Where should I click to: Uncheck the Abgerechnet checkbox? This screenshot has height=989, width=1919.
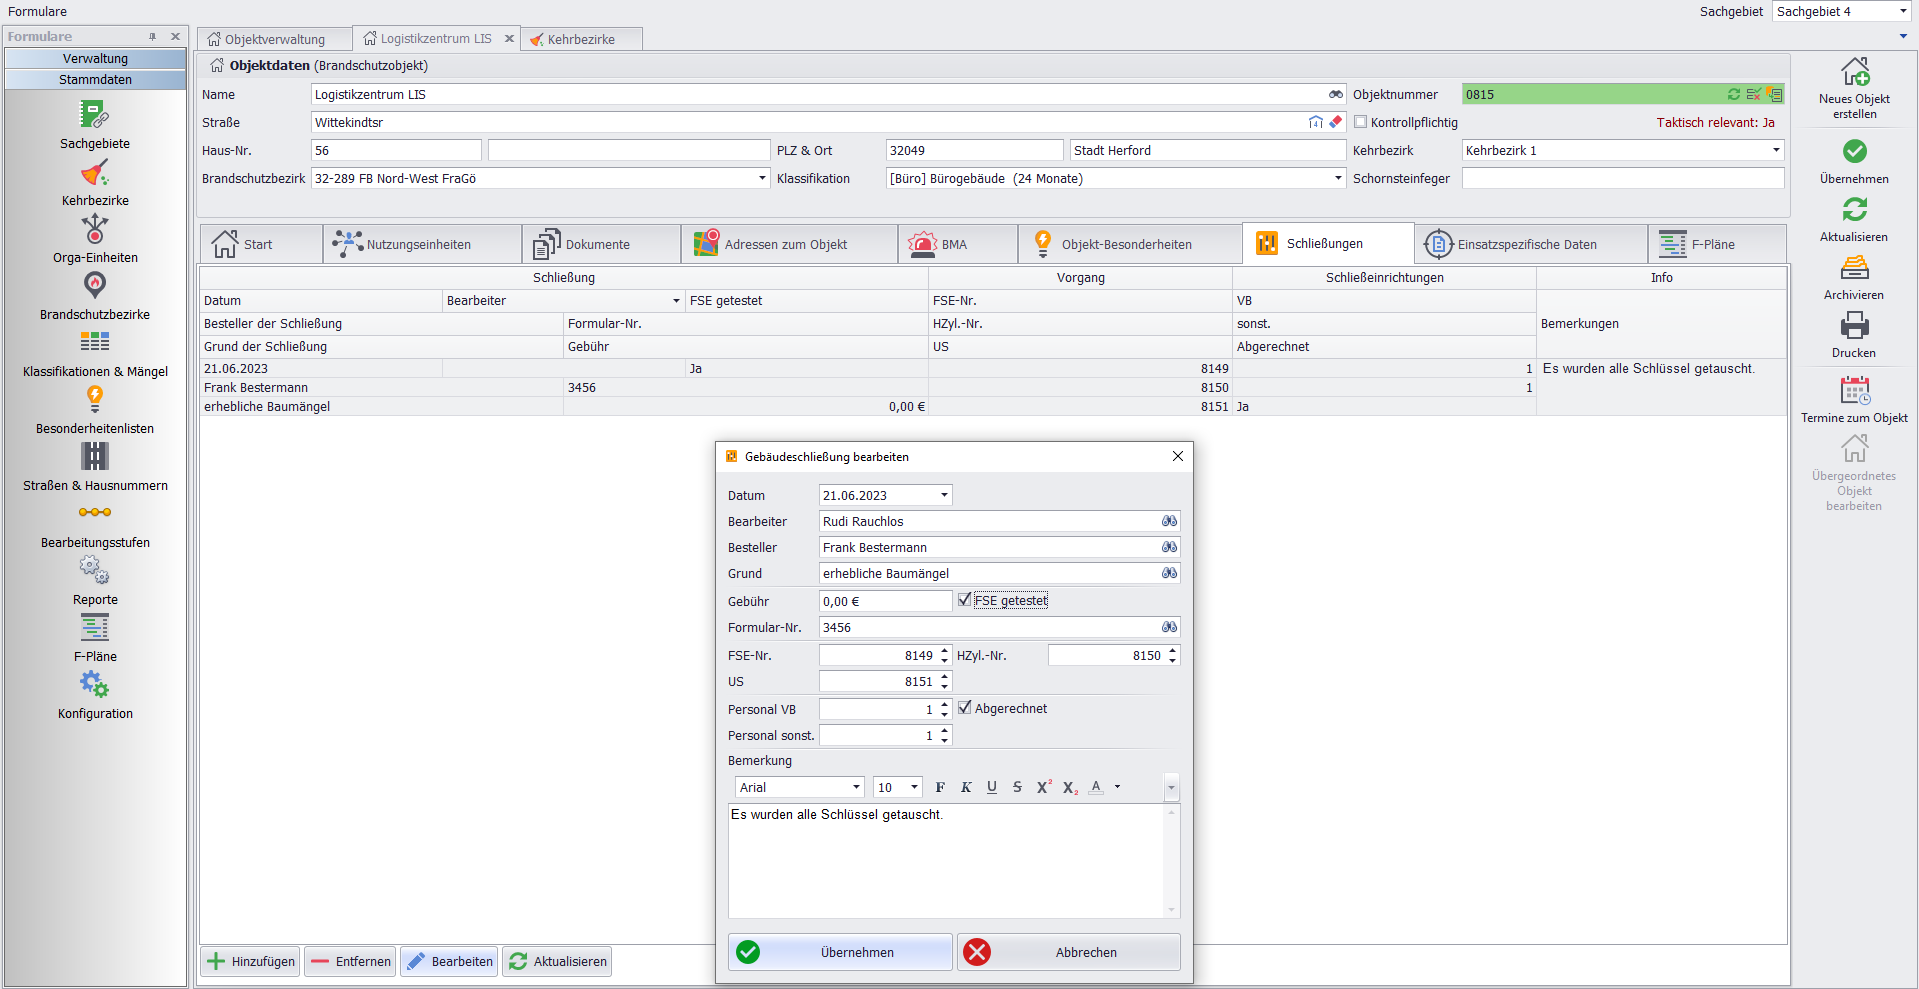(x=965, y=708)
